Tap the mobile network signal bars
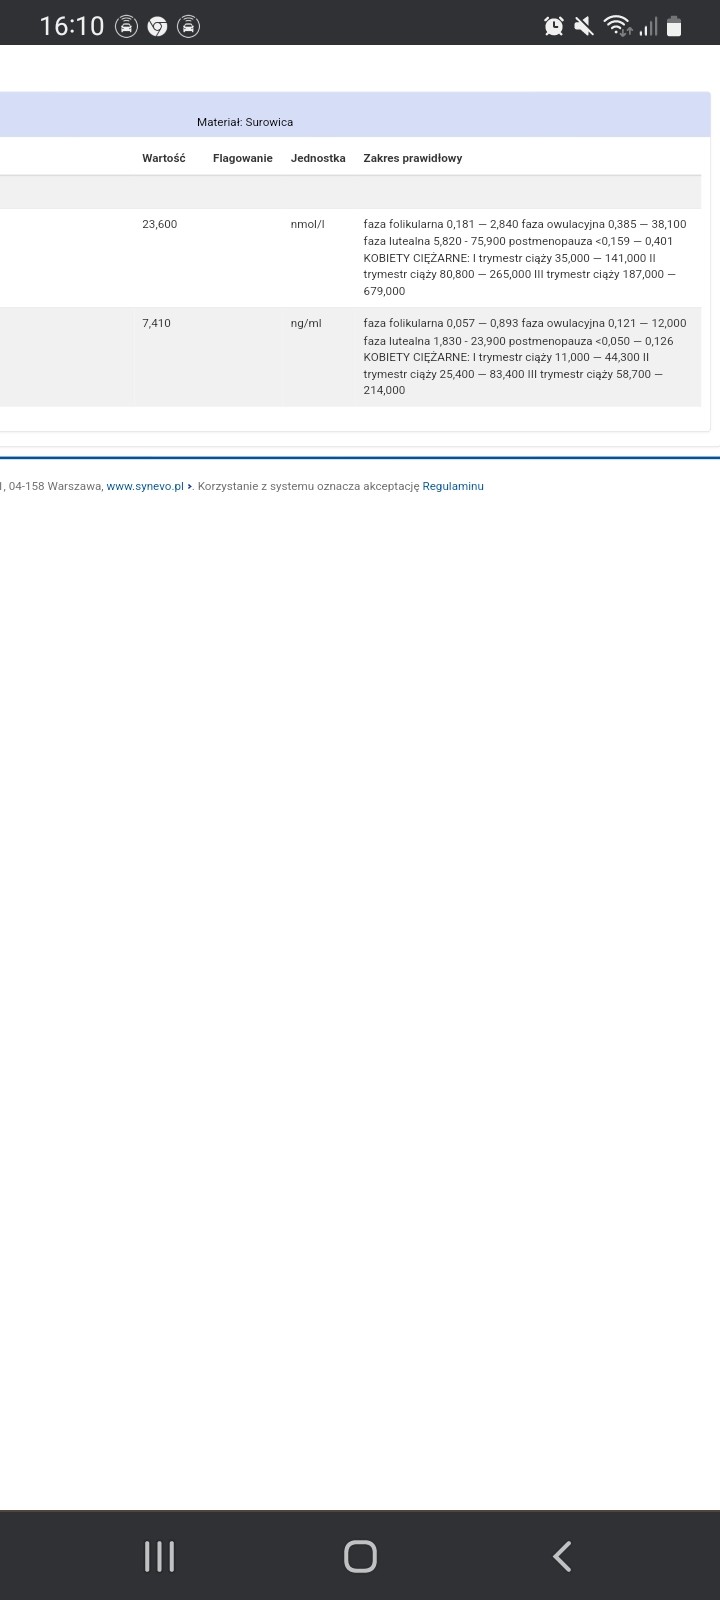This screenshot has height=1600, width=720. (648, 27)
